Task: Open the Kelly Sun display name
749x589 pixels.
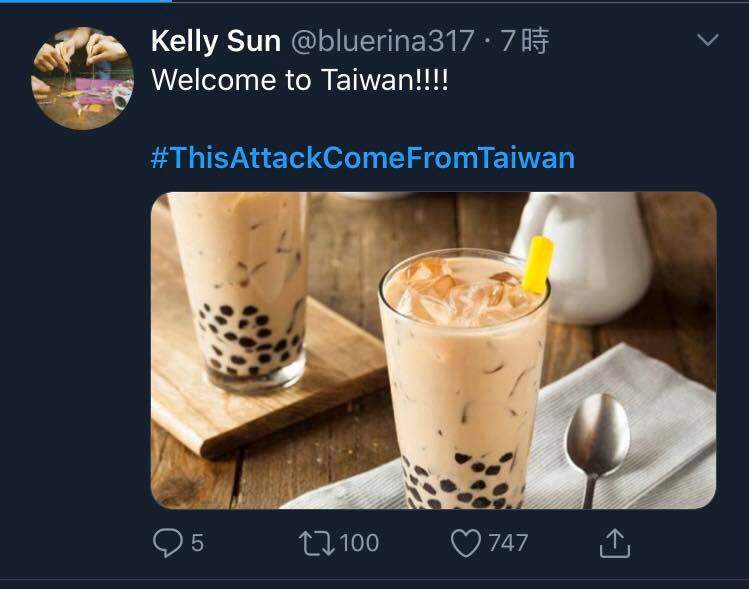Action: (216, 41)
